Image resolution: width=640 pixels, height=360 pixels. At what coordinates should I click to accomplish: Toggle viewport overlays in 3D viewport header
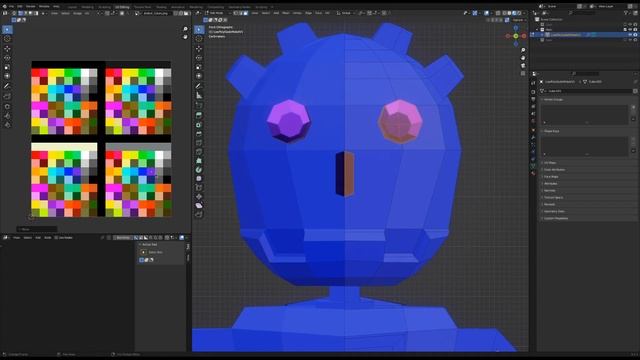click(487, 13)
